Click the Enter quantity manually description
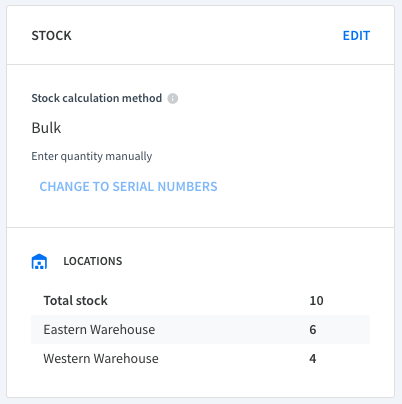The width and height of the screenshot is (402, 404). click(92, 156)
